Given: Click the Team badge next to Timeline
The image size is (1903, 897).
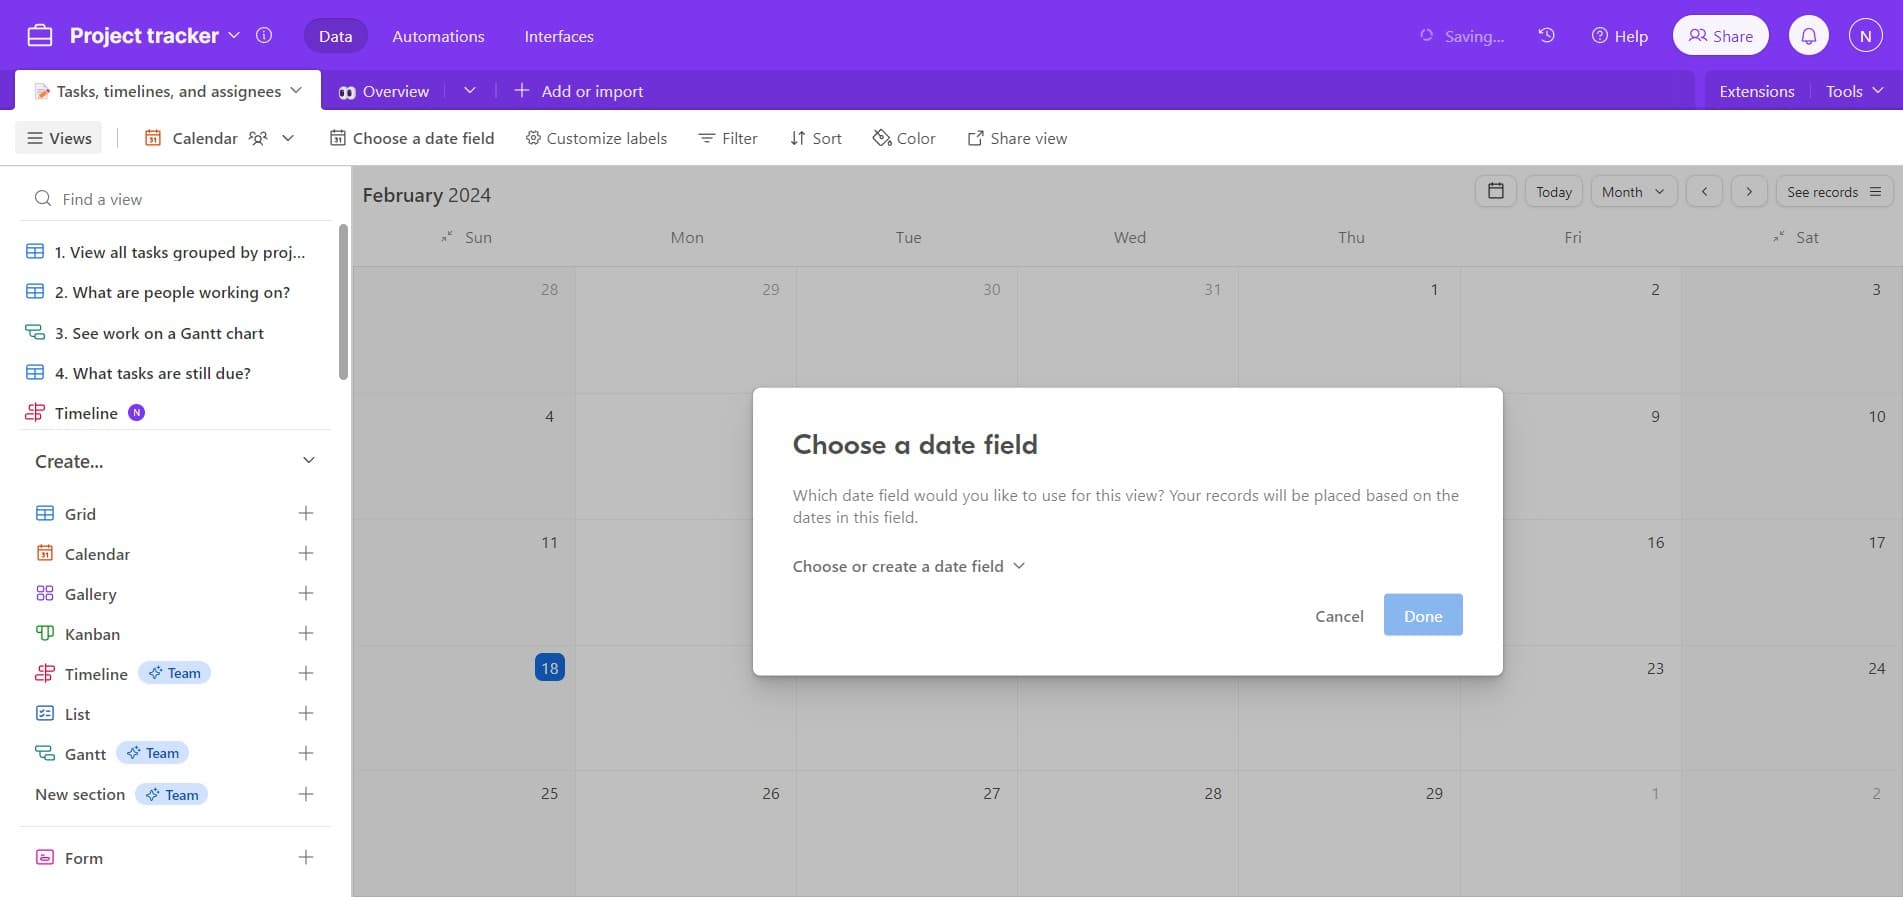Looking at the screenshot, I should (x=174, y=673).
